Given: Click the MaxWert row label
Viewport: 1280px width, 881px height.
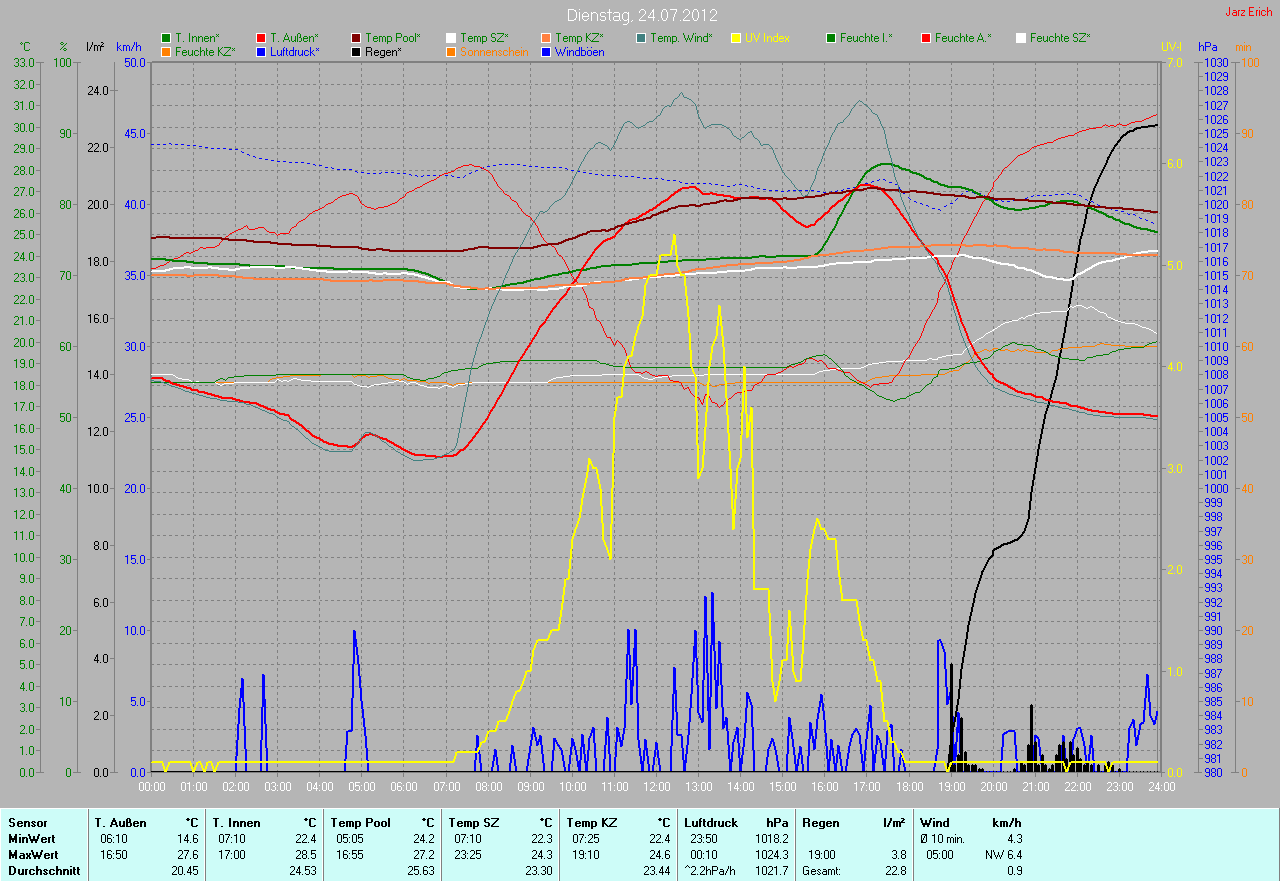Looking at the screenshot, I should coord(33,855).
